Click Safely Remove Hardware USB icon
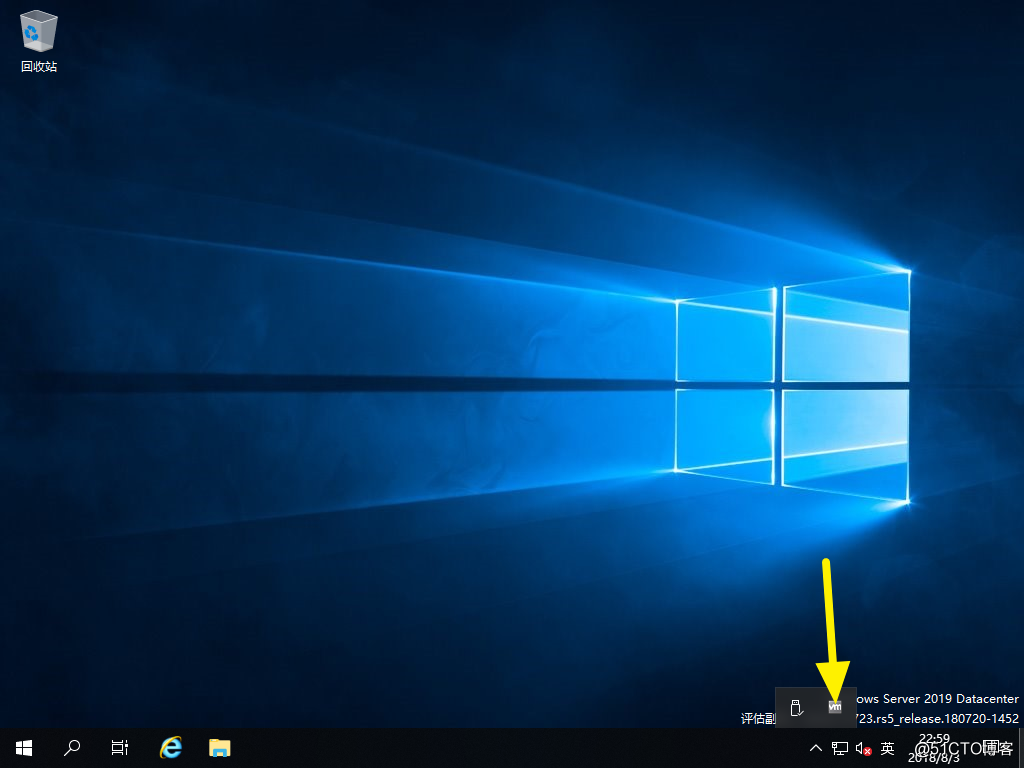The image size is (1024, 768). [x=796, y=707]
